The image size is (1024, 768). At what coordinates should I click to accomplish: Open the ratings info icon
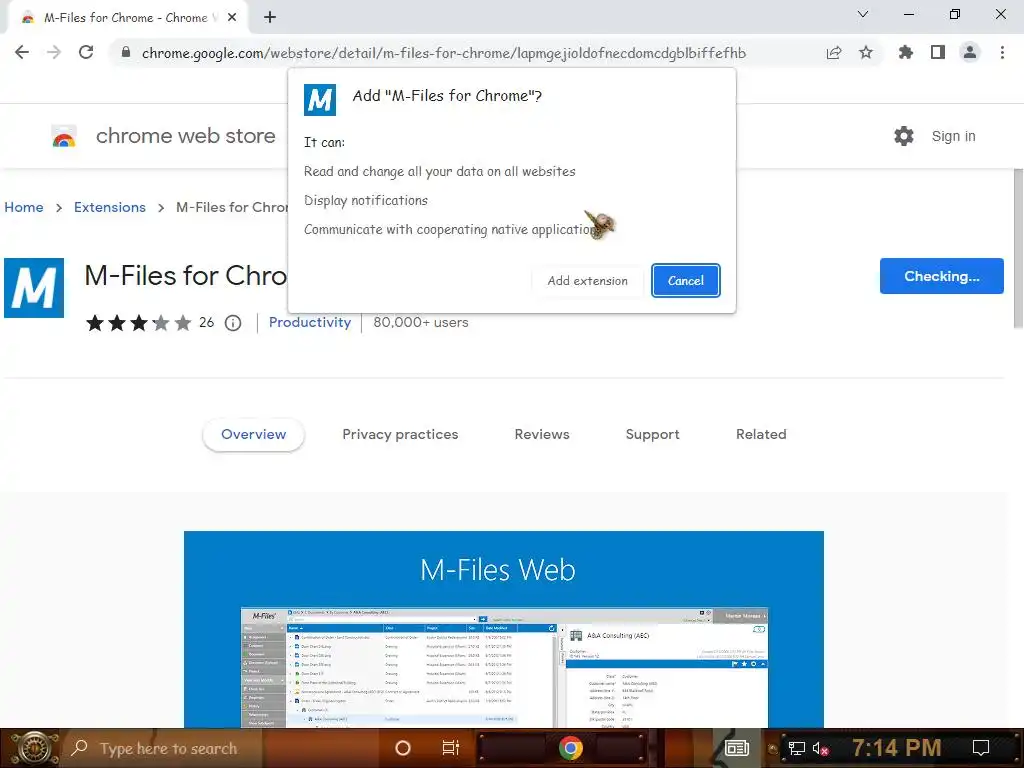233,323
